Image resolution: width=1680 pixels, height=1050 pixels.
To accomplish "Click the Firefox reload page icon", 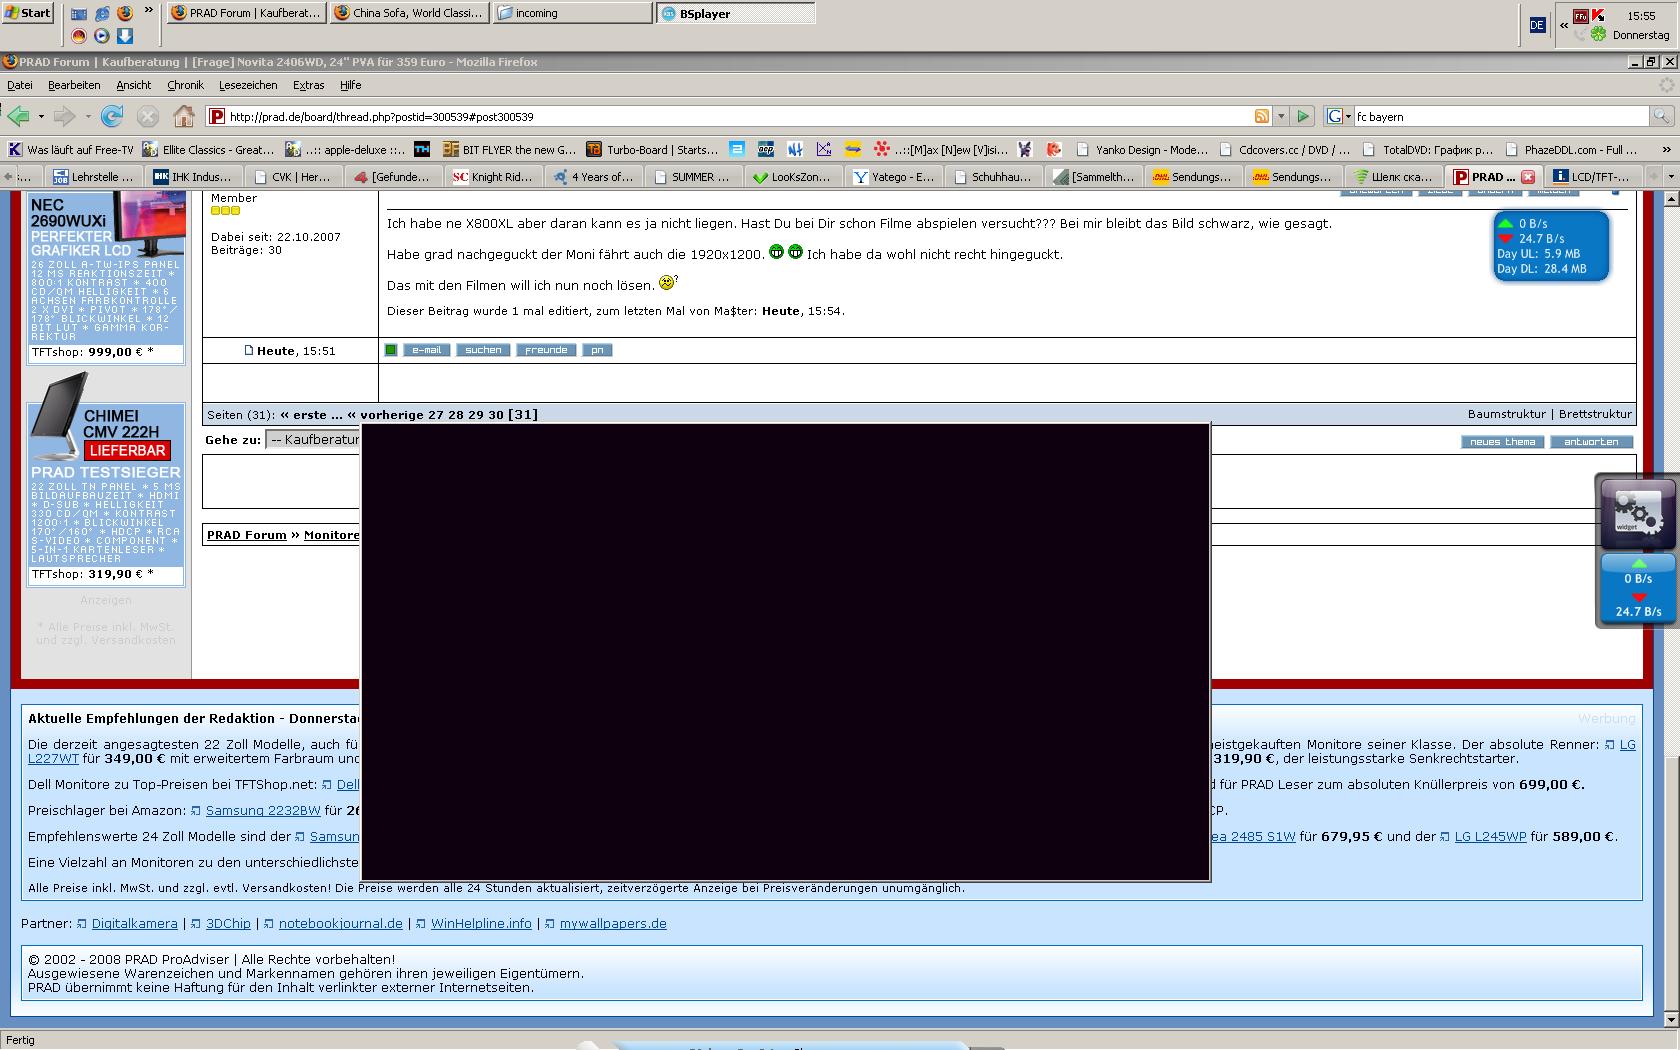I will 112,117.
